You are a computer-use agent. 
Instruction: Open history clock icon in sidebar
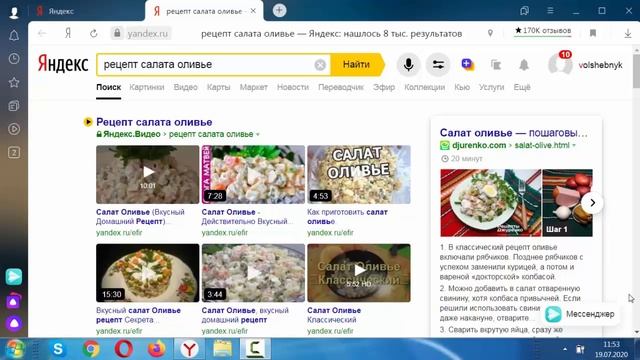click(14, 59)
